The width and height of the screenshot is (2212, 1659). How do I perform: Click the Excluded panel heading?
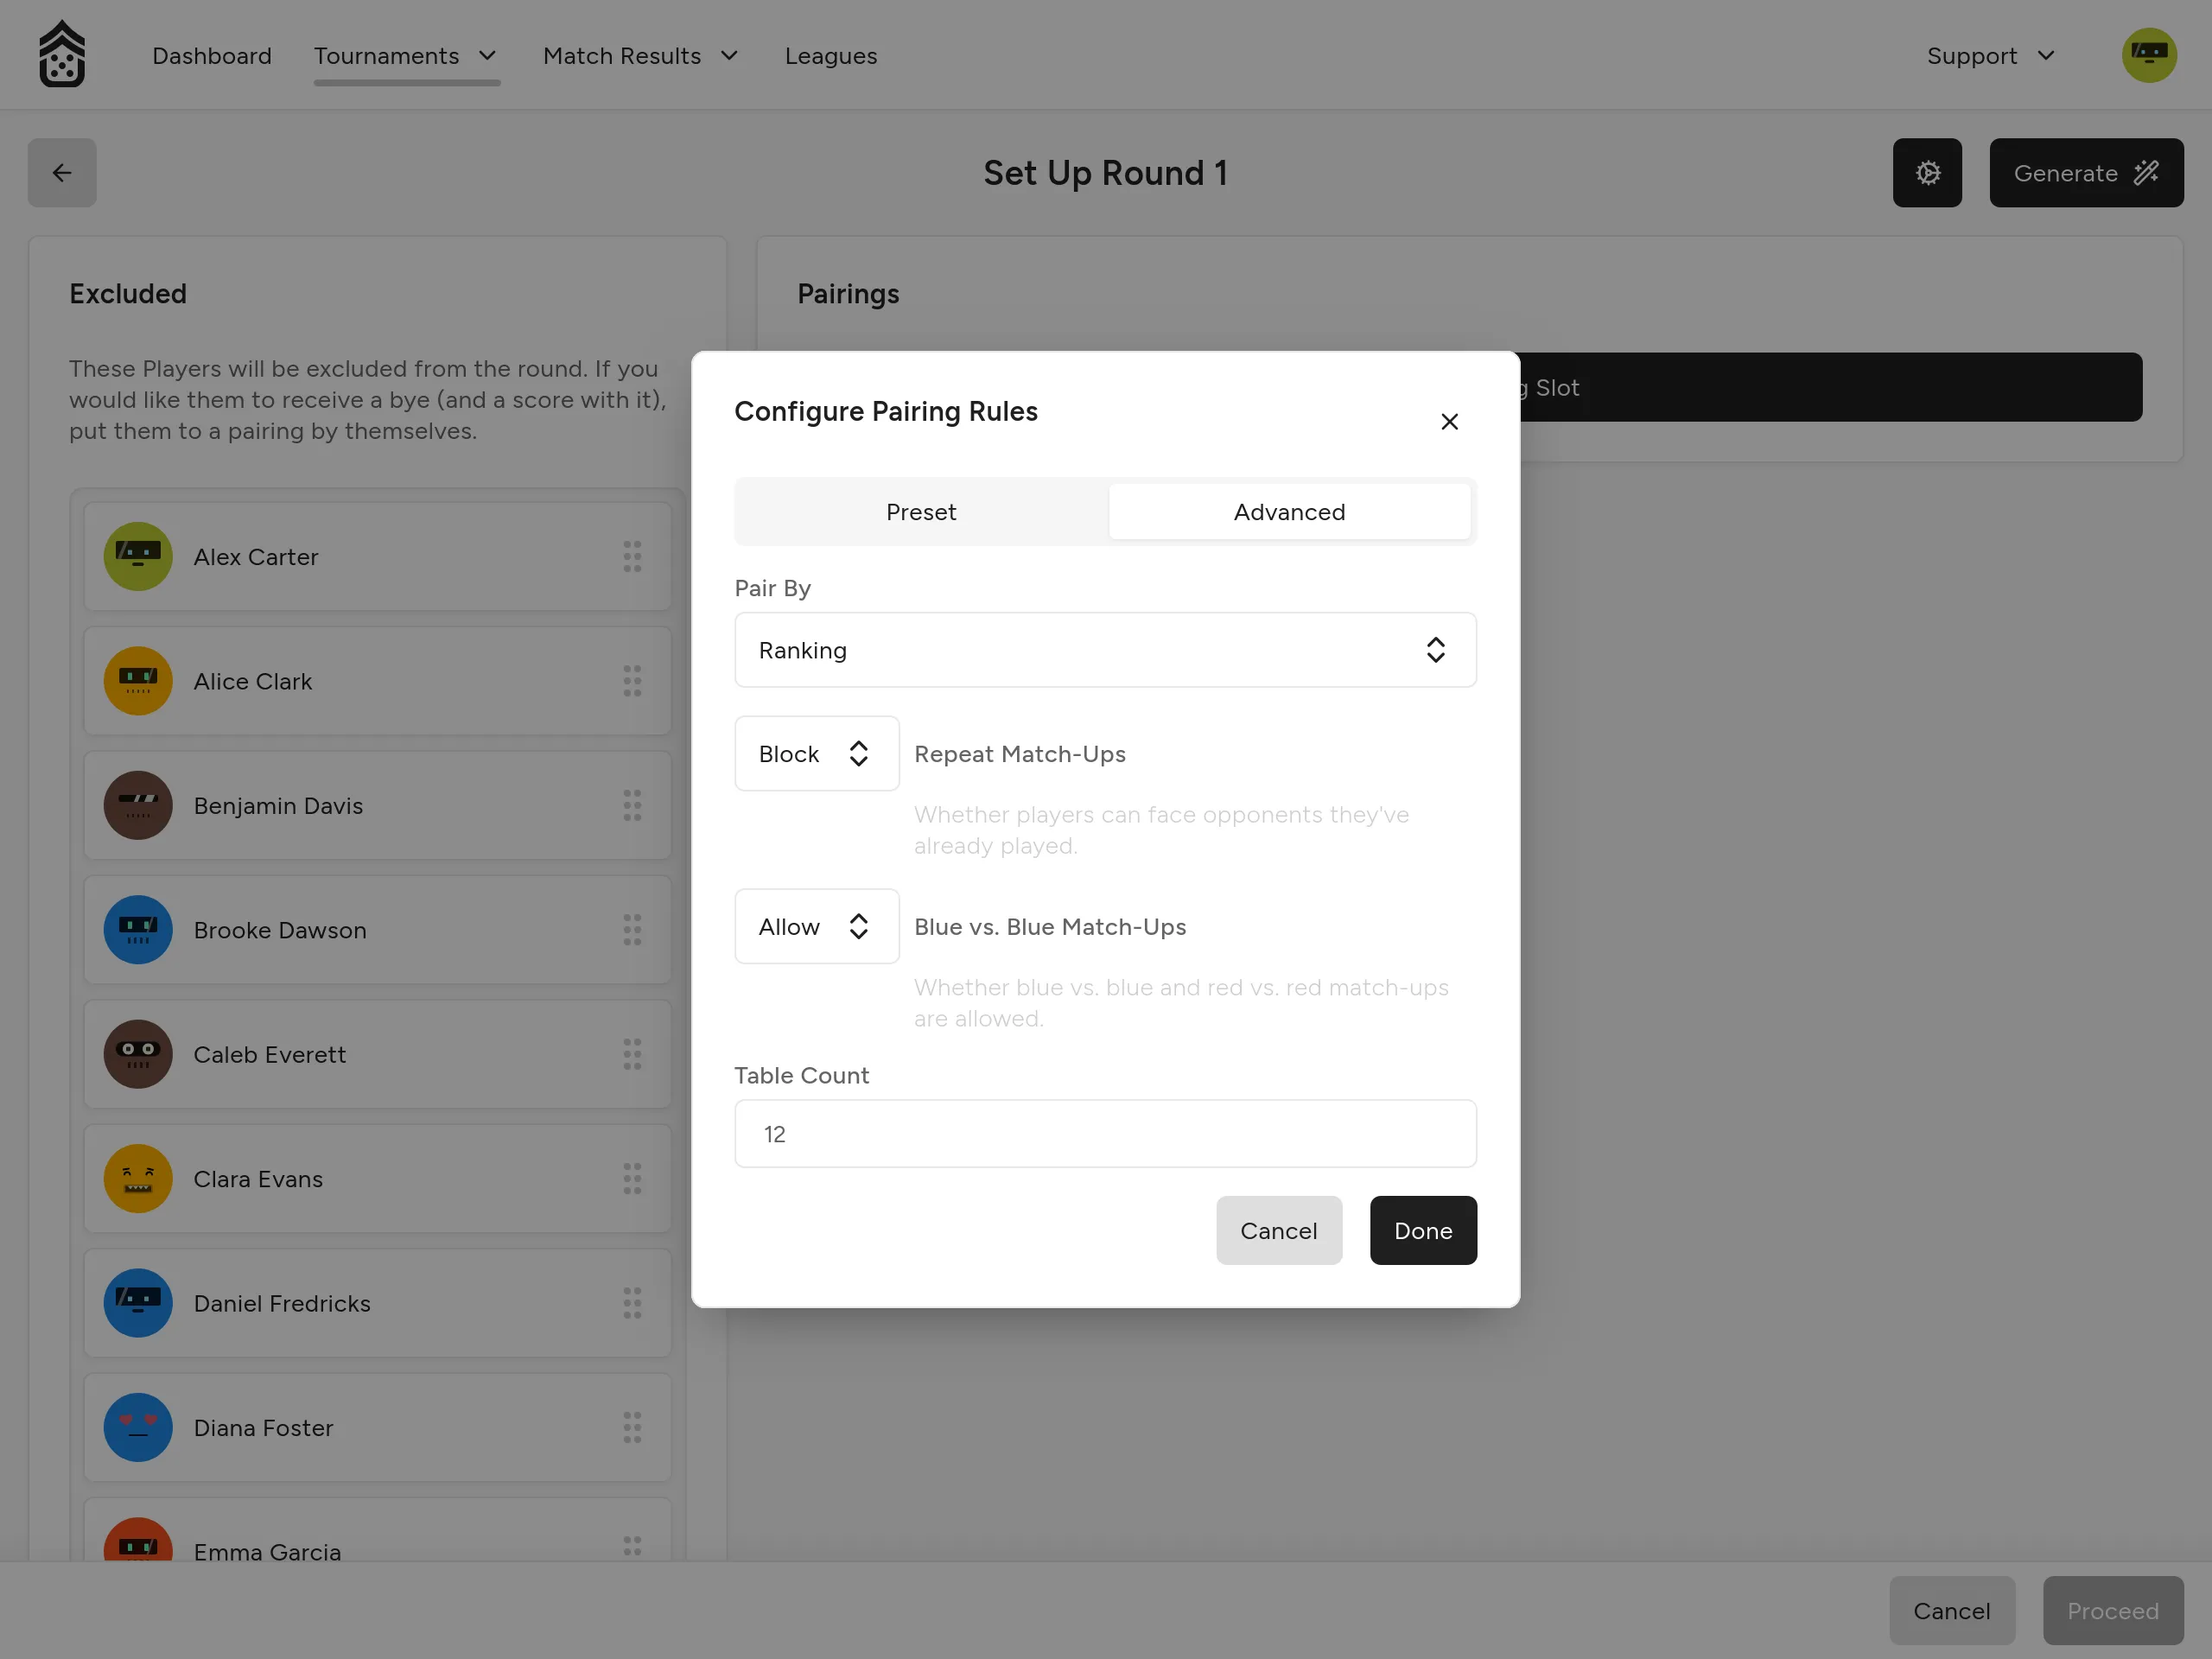click(128, 294)
